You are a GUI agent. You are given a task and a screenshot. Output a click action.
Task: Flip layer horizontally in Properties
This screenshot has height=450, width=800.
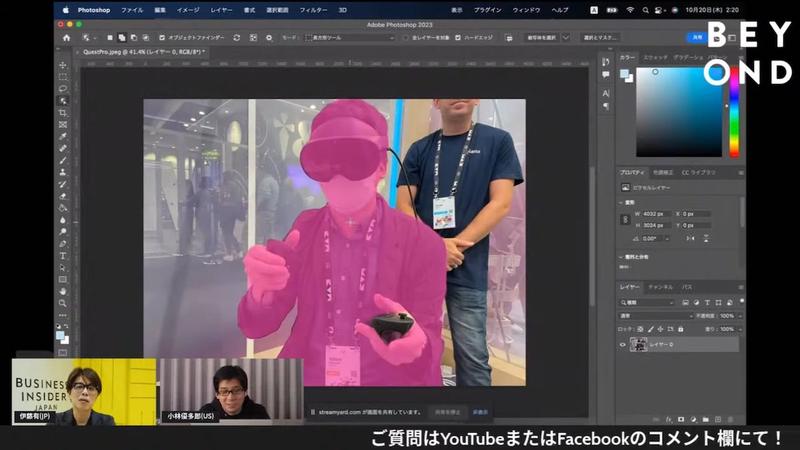[x=690, y=238]
